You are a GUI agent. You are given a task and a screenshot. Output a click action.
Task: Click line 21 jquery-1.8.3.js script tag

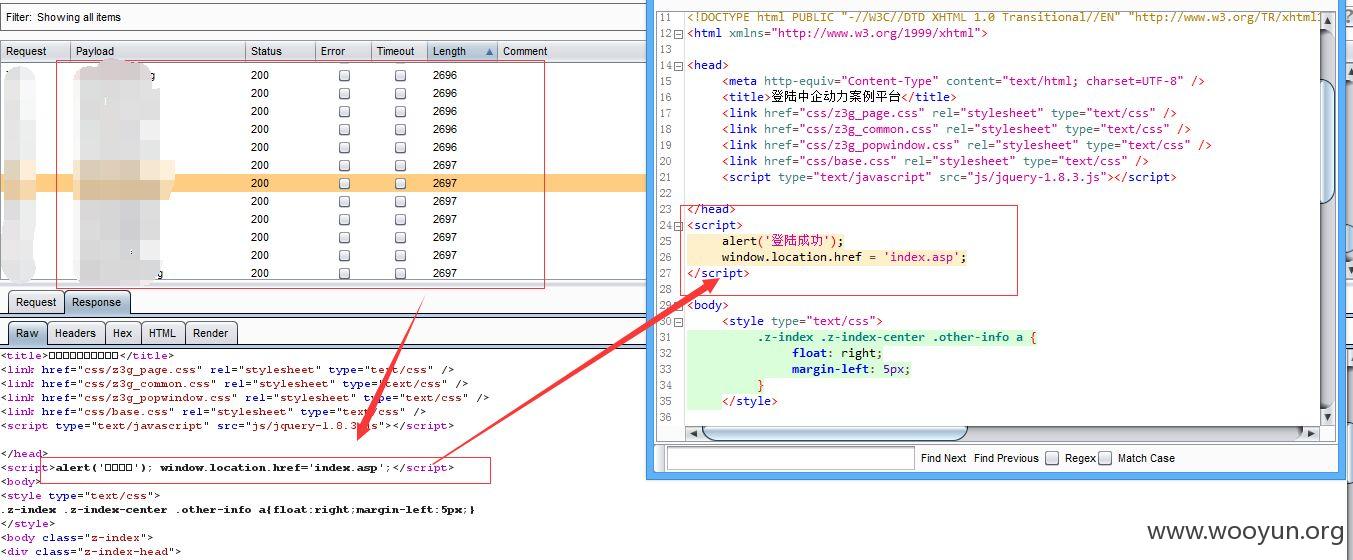coord(949,177)
